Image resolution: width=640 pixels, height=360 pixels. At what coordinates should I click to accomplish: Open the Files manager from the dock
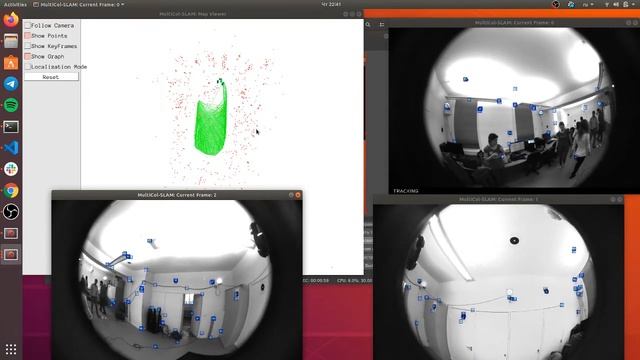(x=11, y=41)
